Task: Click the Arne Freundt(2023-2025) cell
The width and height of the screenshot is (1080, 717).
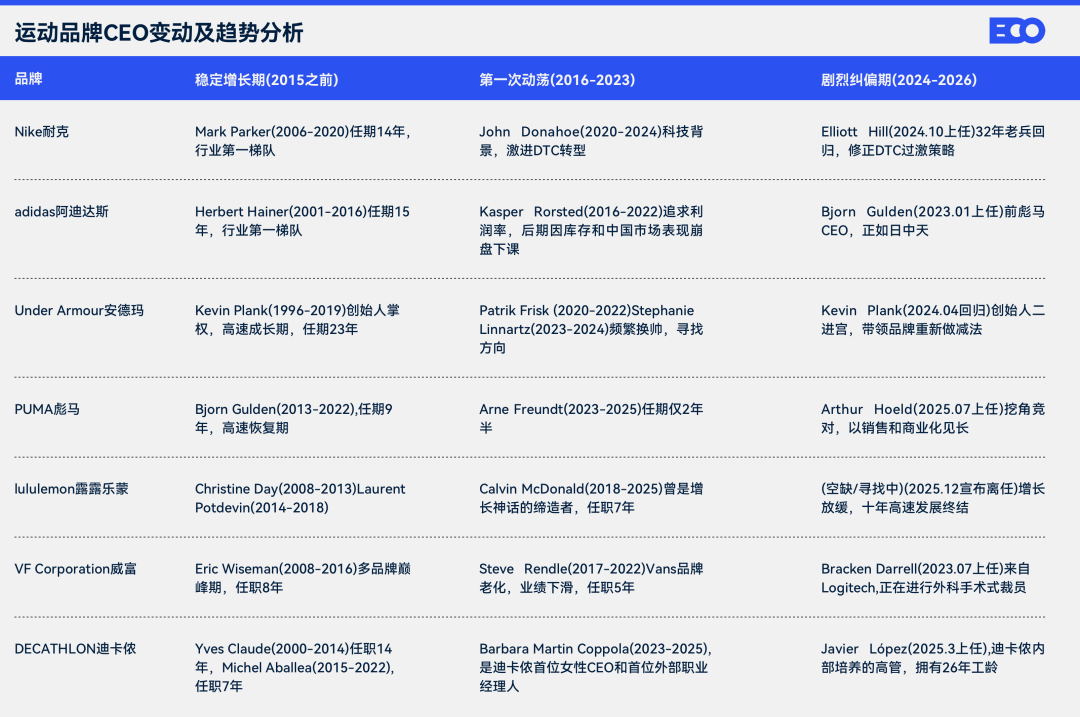Action: [591, 418]
